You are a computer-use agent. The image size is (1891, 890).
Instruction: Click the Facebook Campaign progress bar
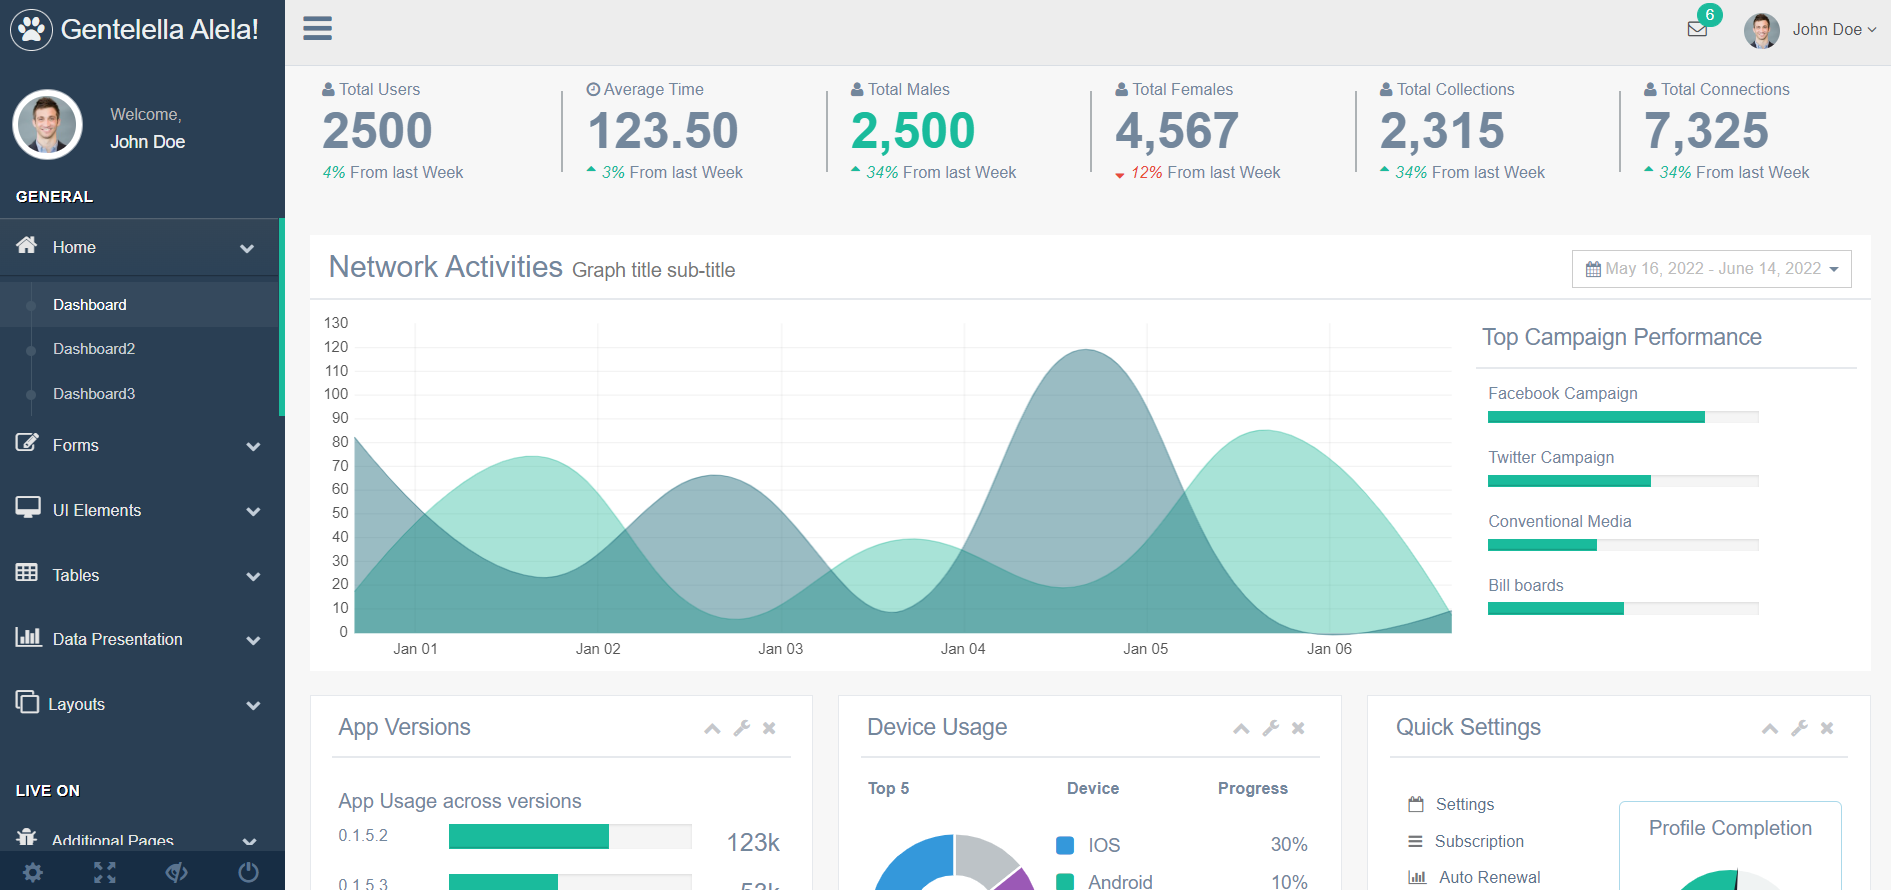(1622, 417)
